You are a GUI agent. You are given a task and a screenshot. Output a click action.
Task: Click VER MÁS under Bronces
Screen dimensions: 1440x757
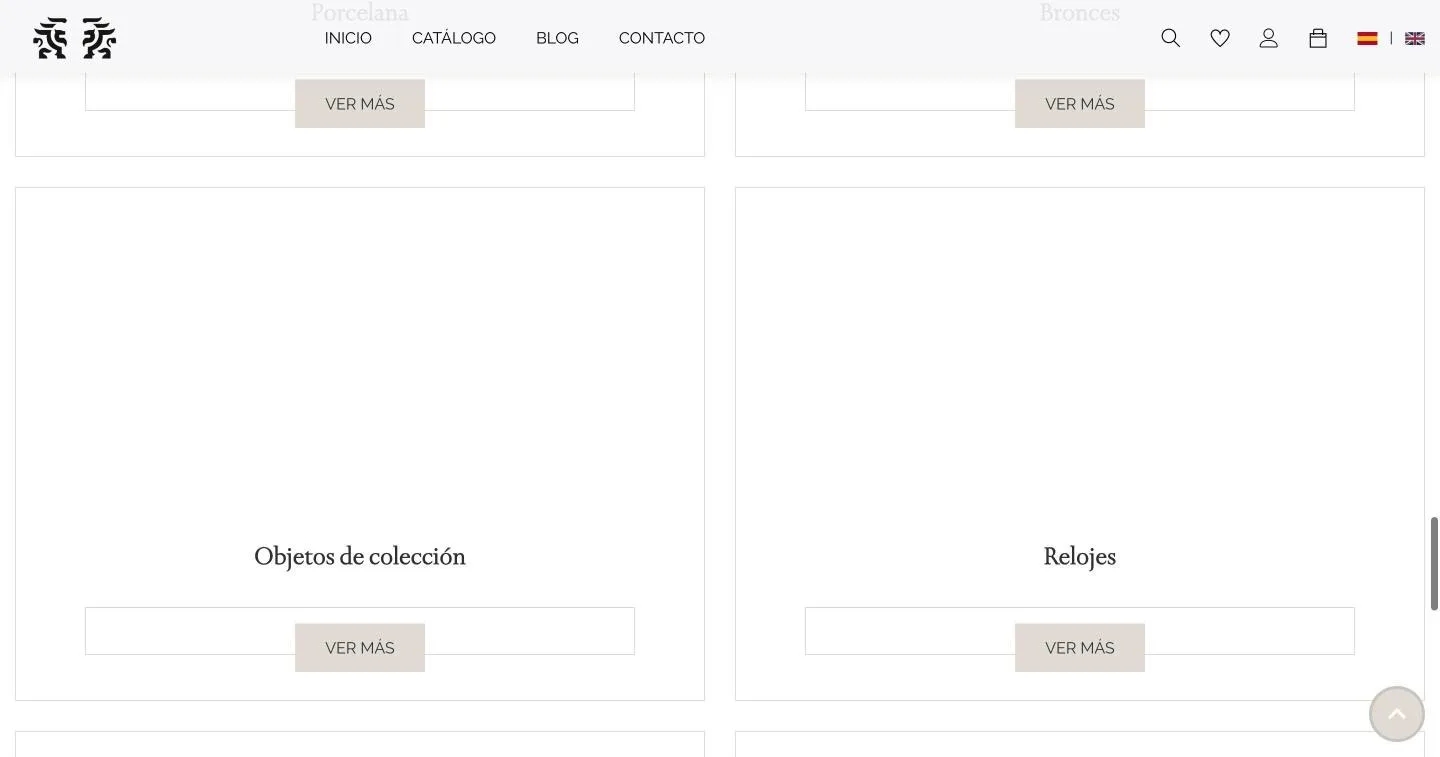(1080, 104)
